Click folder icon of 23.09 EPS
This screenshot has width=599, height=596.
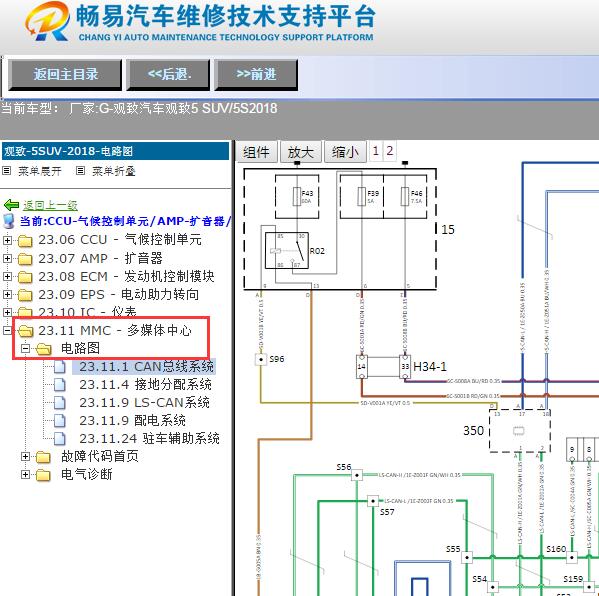pos(25,295)
